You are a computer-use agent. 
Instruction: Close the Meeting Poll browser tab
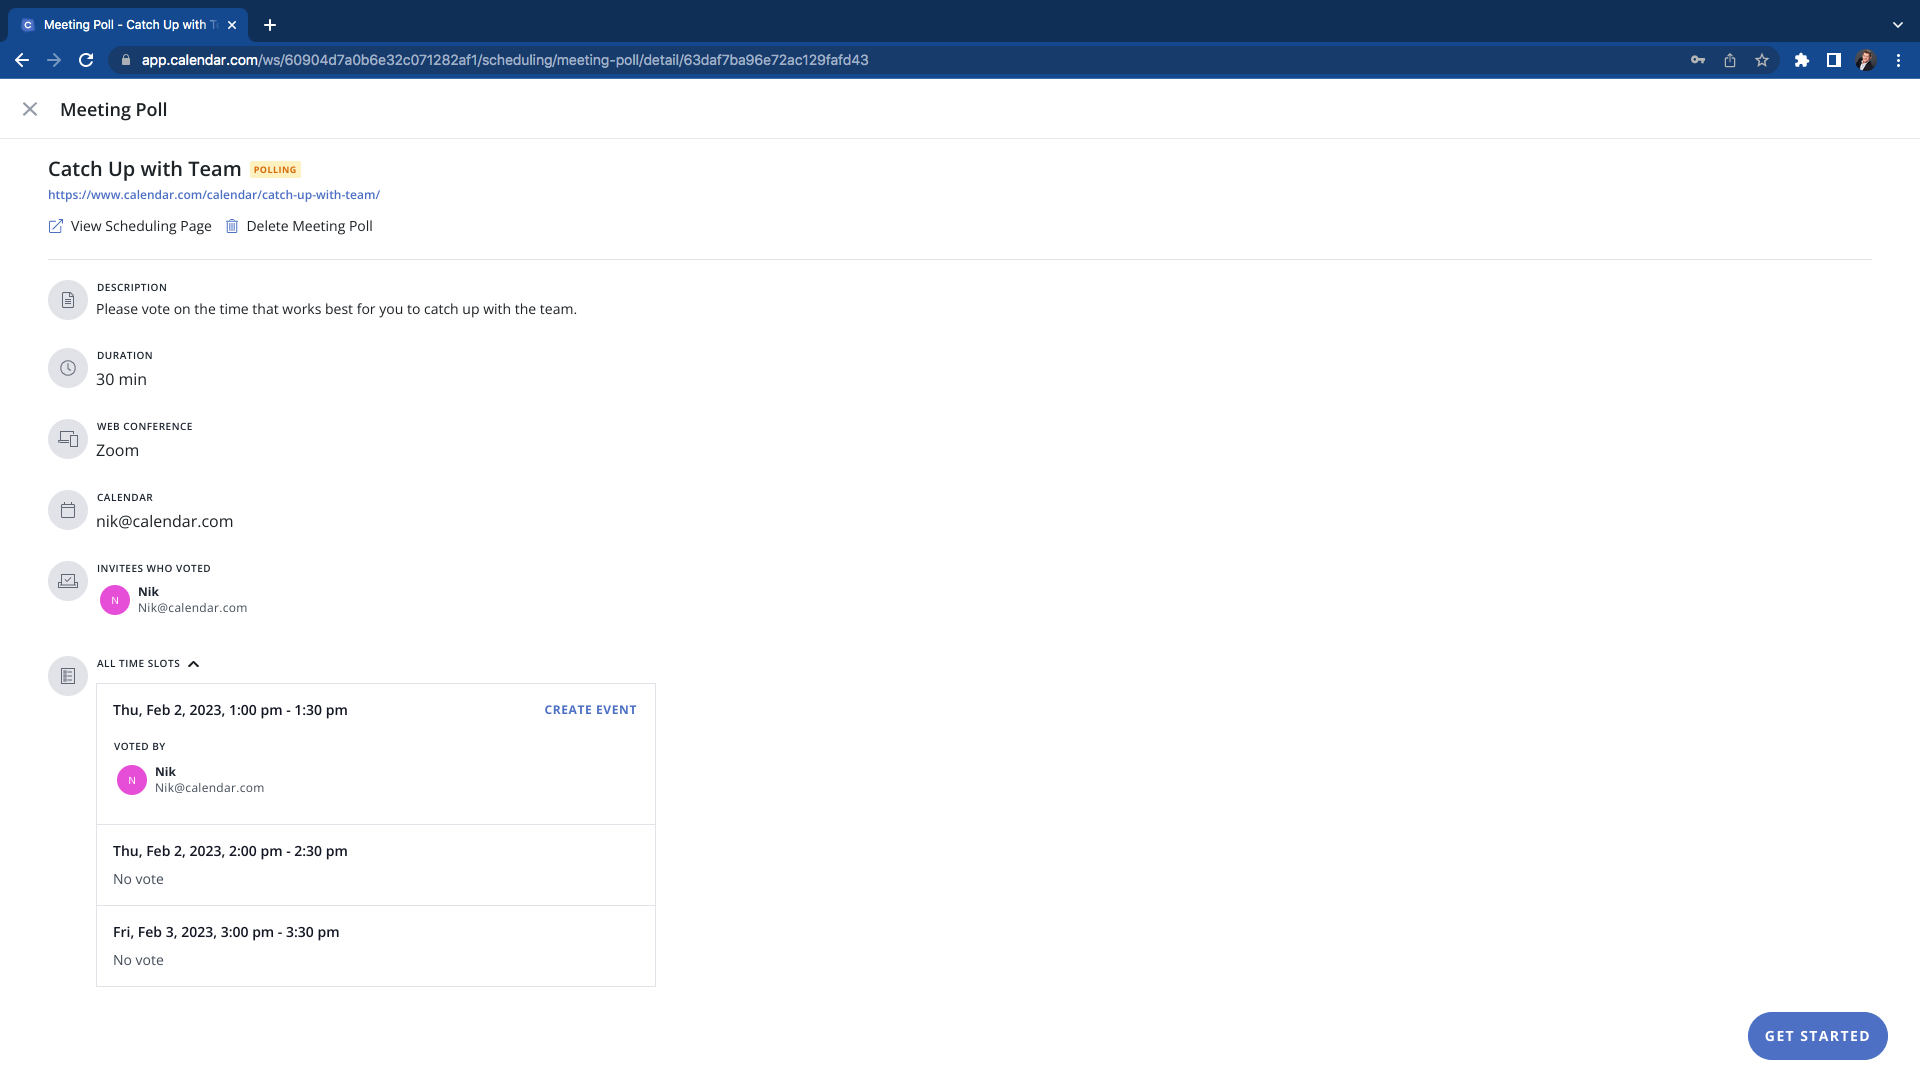coord(232,25)
